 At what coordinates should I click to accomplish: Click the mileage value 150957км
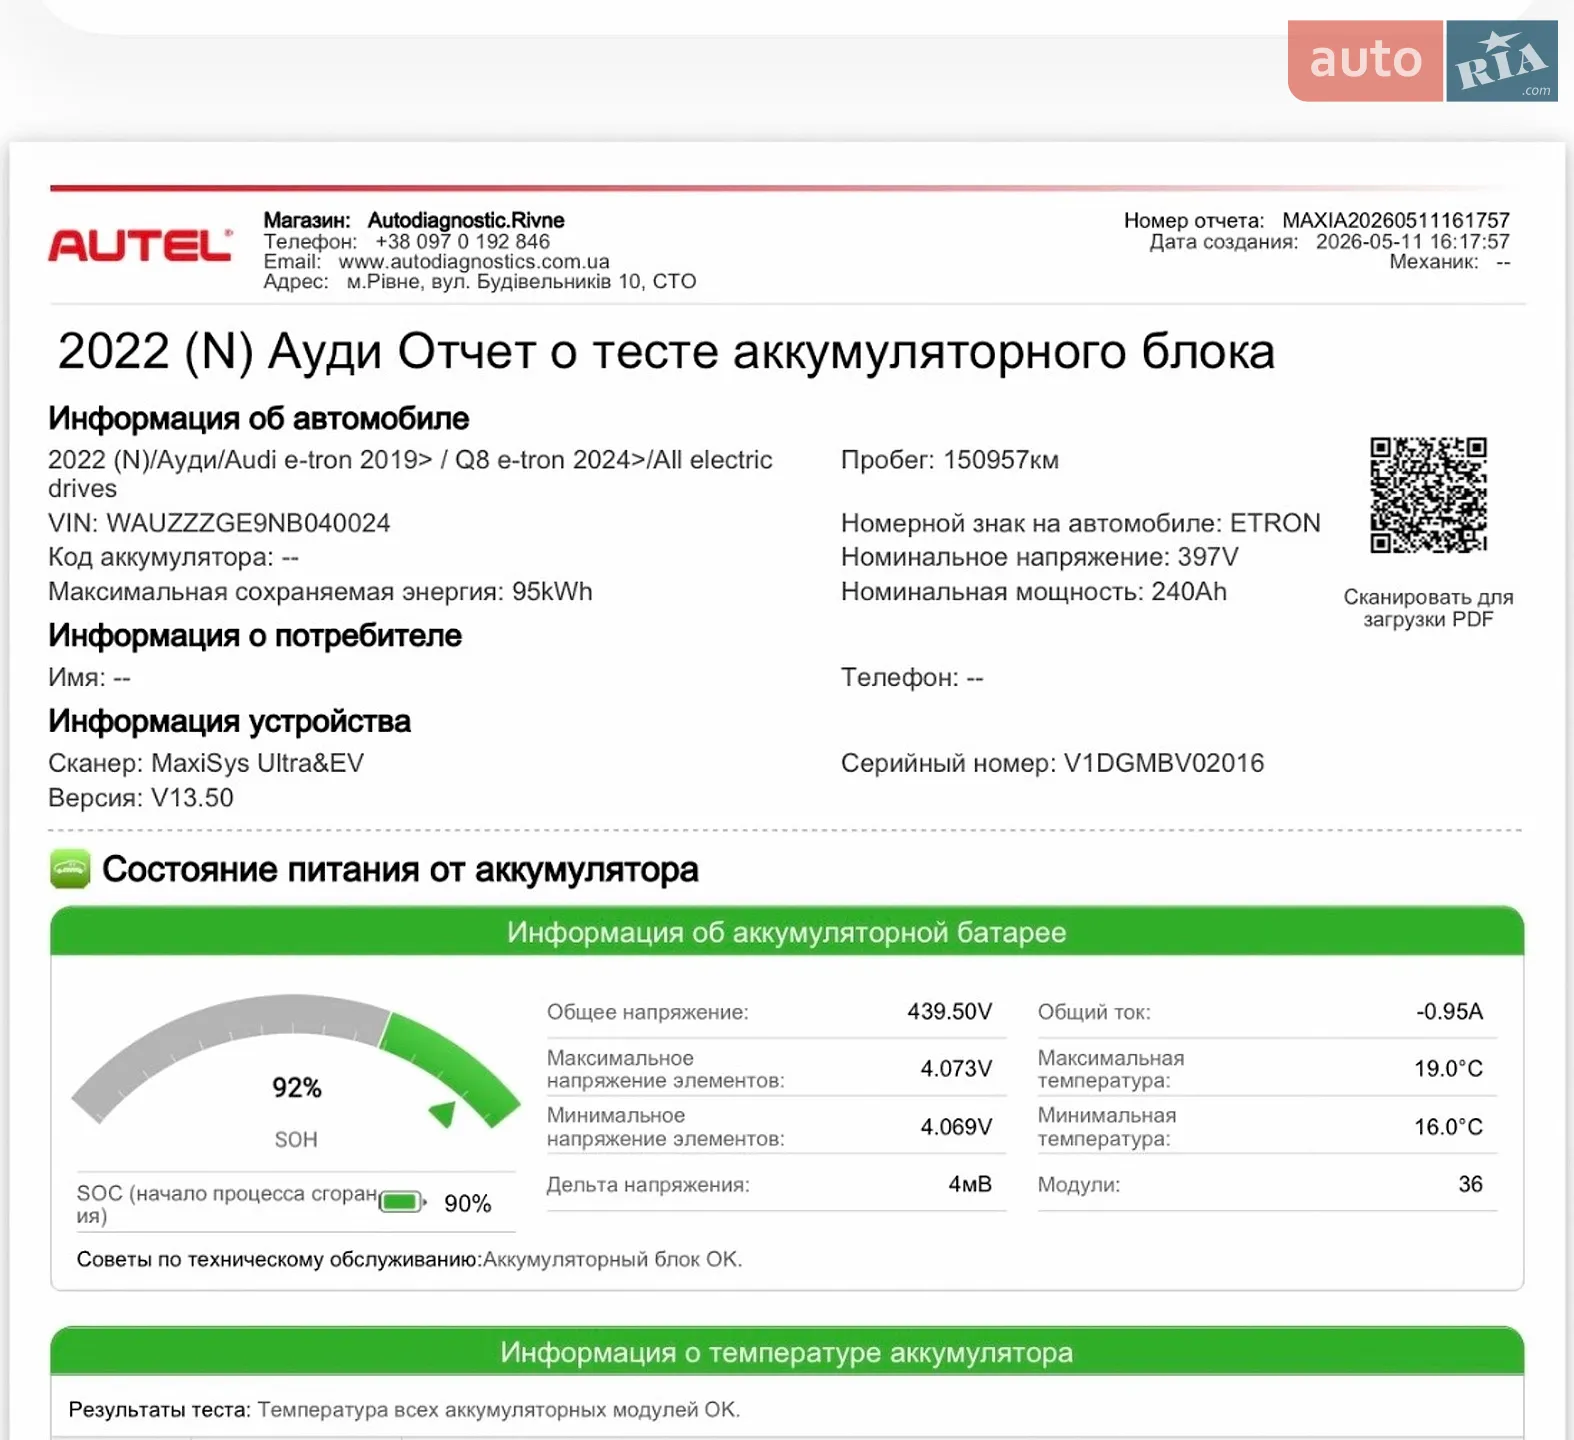(x=1001, y=460)
